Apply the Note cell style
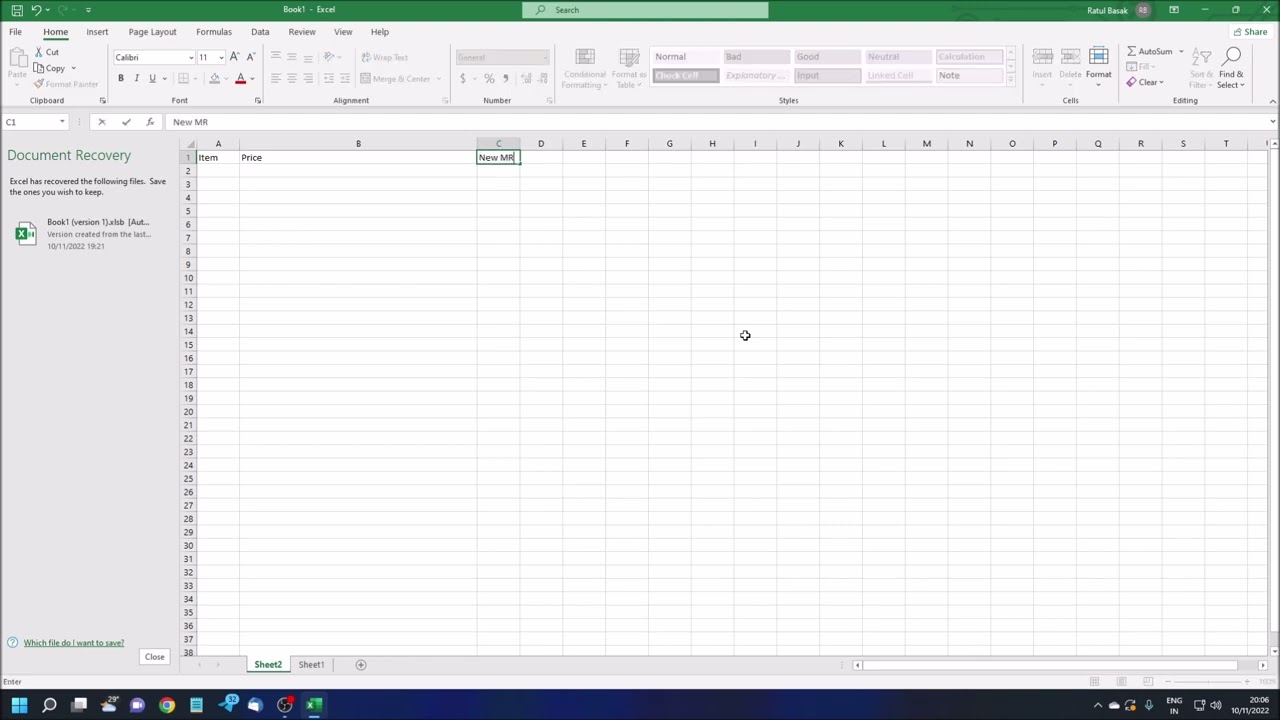The image size is (1280, 720). [x=968, y=76]
